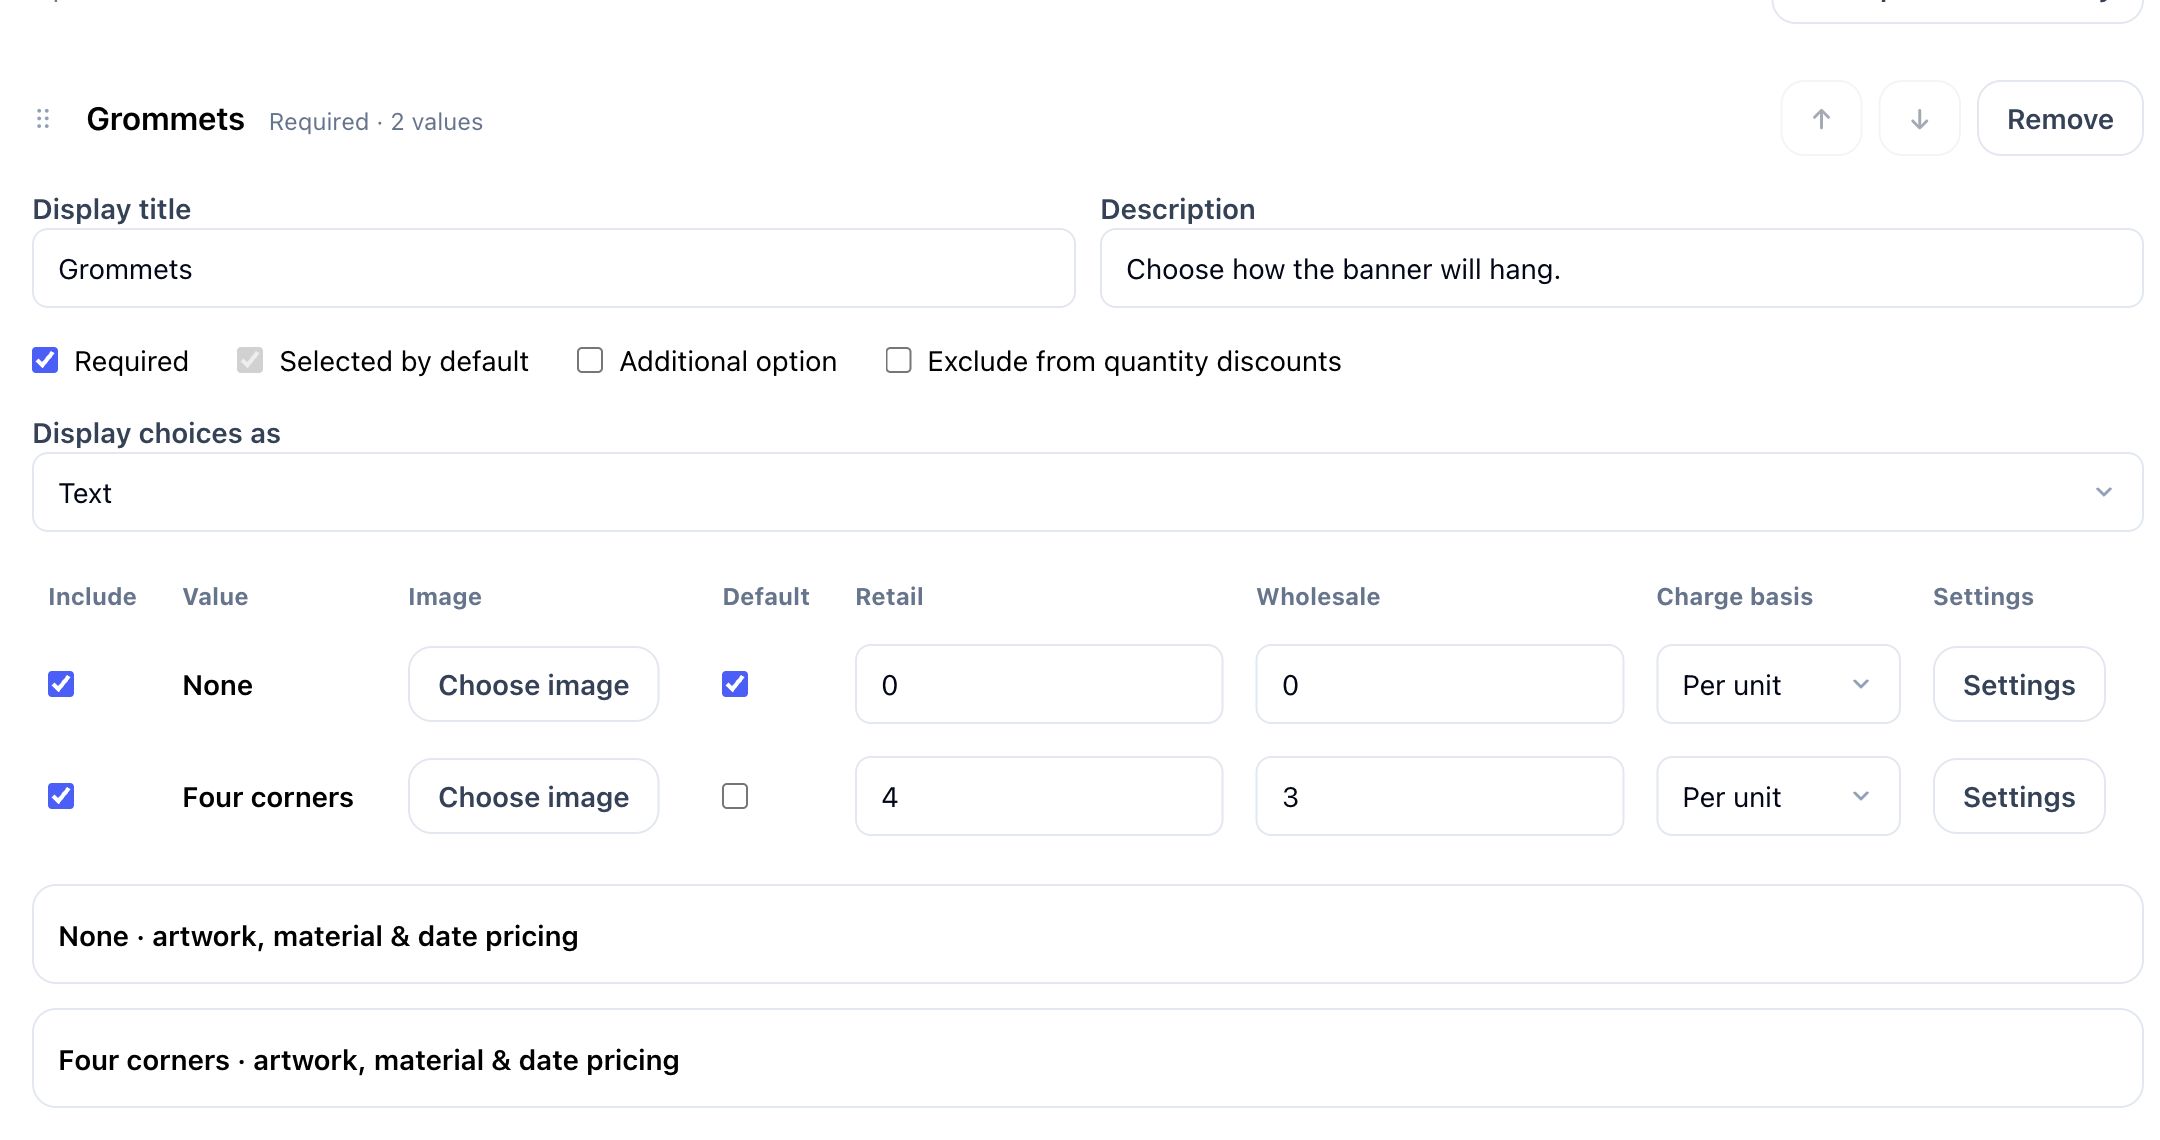The width and height of the screenshot is (2160, 1140).
Task: Grab the Grommets drag handle icon
Action: click(43, 119)
